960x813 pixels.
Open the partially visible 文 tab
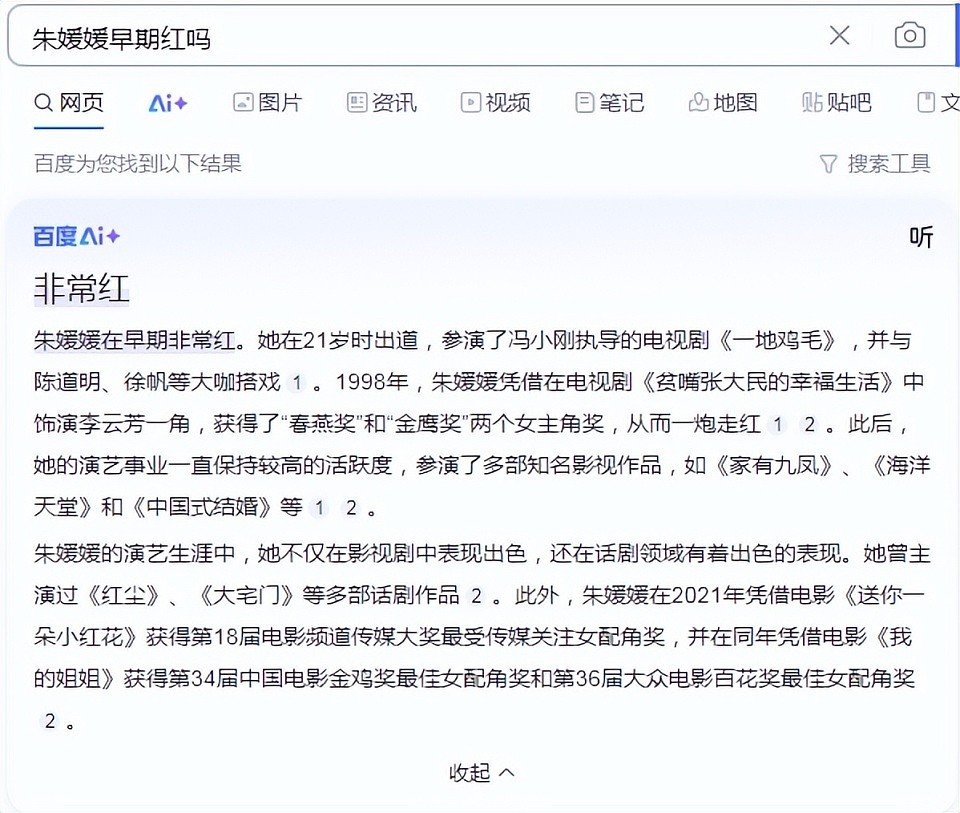point(938,102)
